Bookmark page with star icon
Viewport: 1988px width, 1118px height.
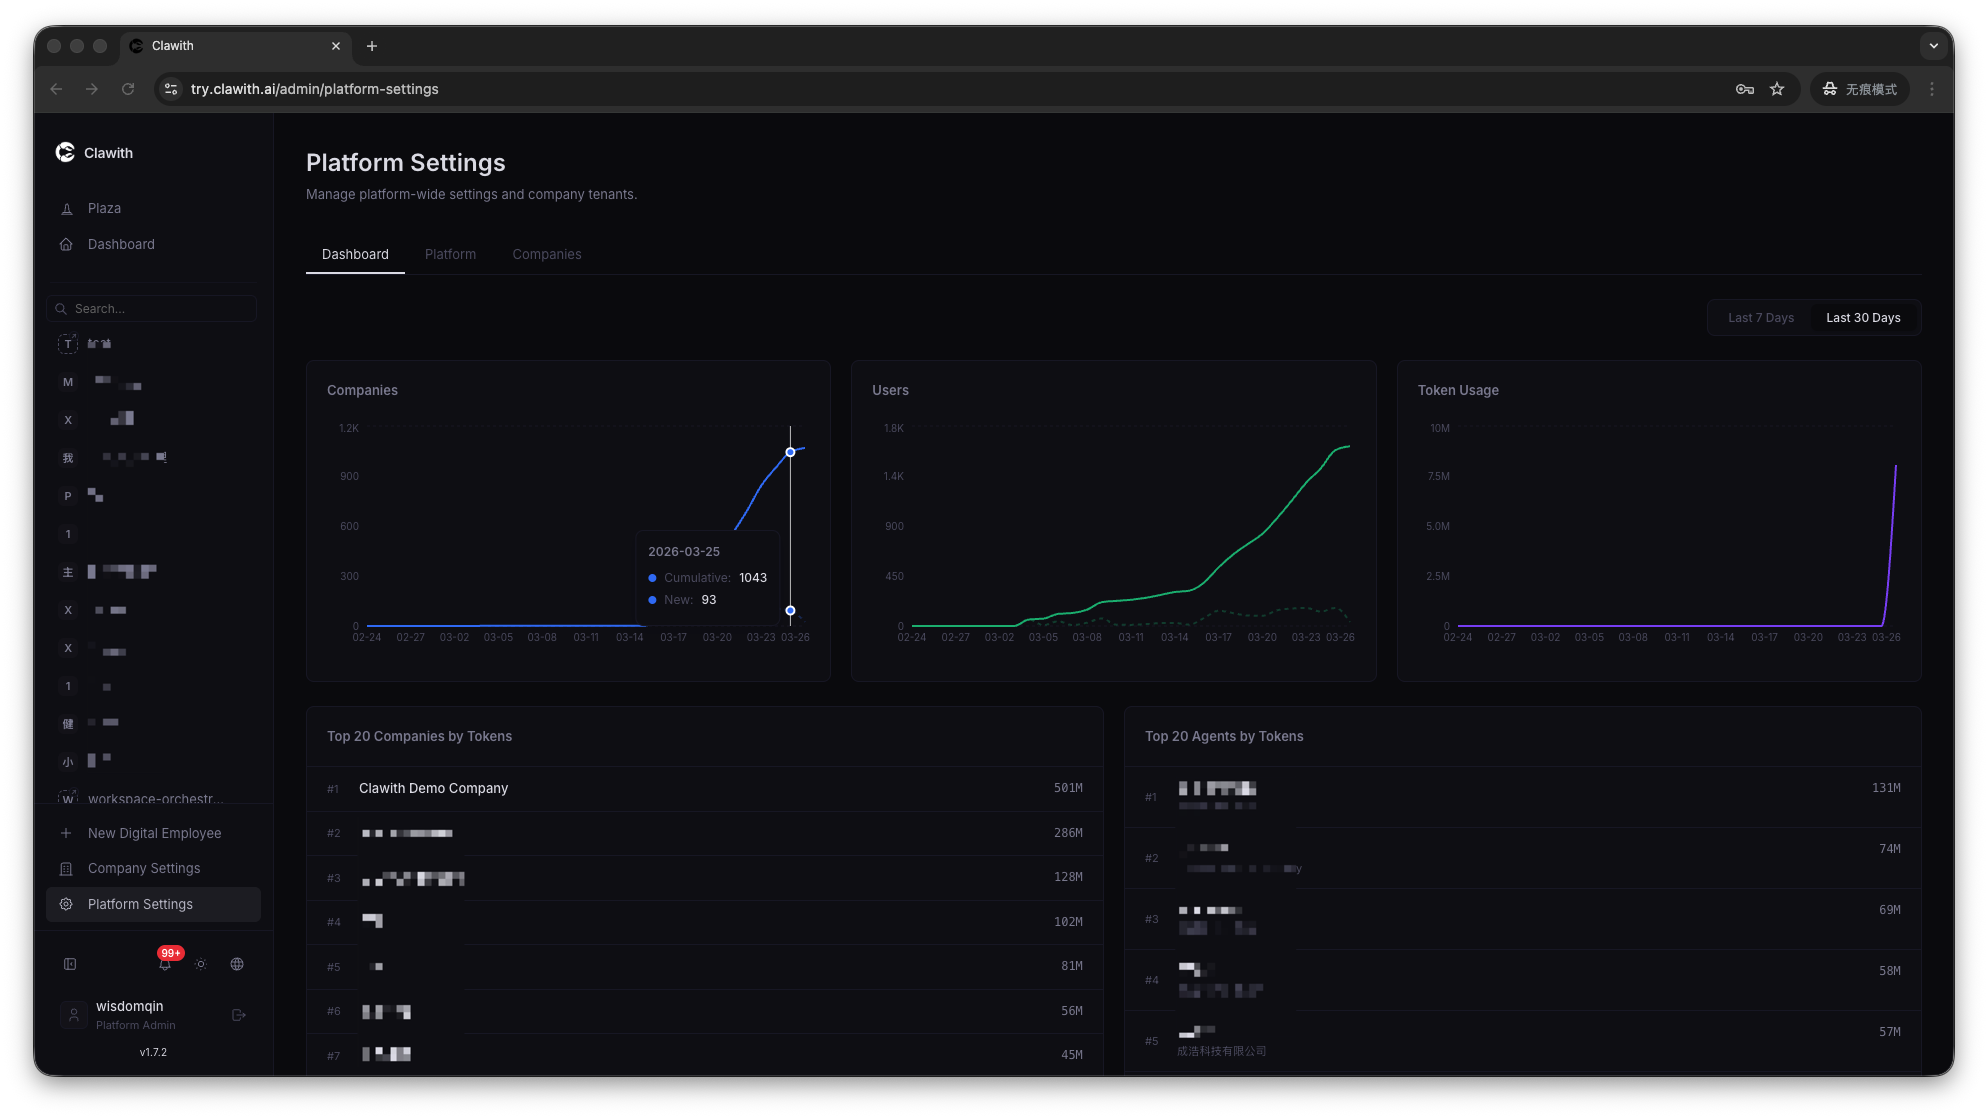pos(1777,89)
